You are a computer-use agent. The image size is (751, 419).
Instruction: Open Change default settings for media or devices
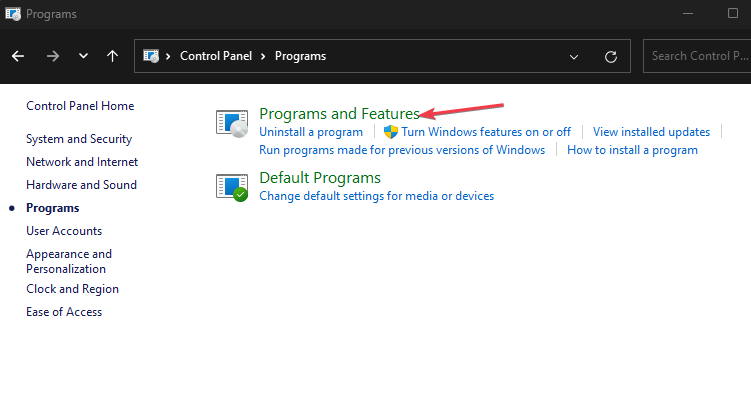click(x=376, y=196)
